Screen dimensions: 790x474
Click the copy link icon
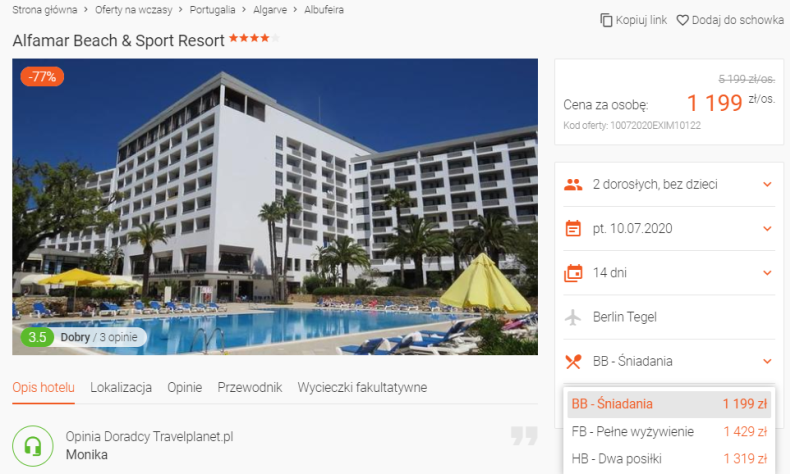tap(606, 20)
